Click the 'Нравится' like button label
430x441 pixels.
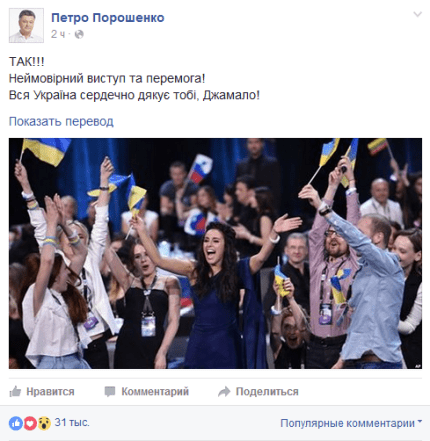coord(50,391)
